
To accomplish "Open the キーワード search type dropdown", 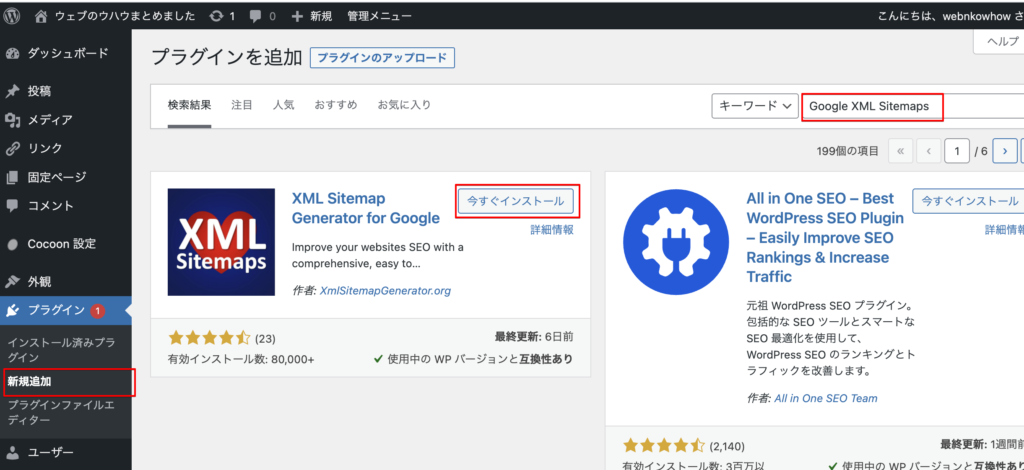I will (x=755, y=106).
